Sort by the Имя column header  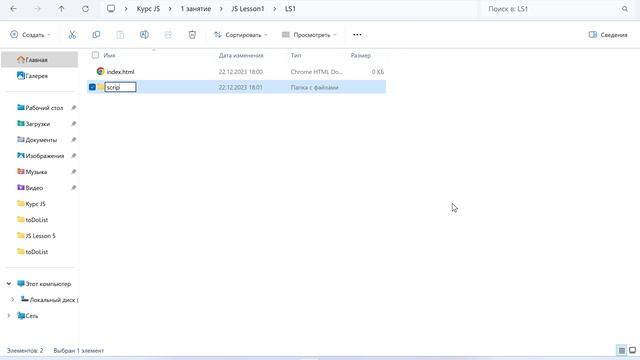click(x=109, y=55)
